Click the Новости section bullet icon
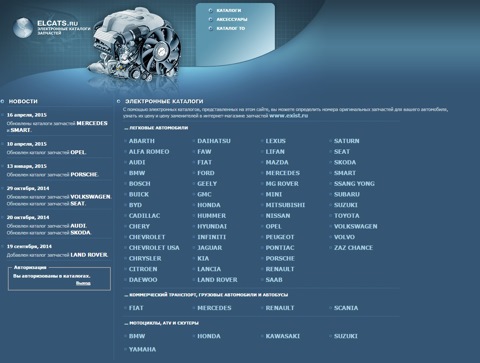This screenshot has height=363, width=480. 3,101
